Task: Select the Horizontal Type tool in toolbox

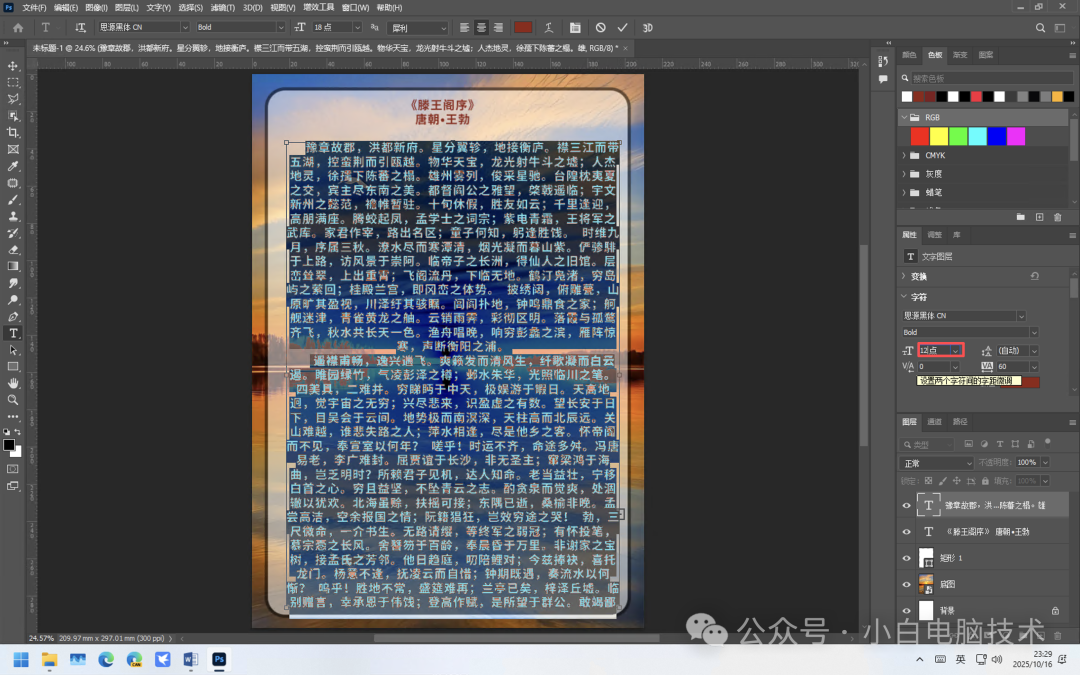Action: [x=13, y=333]
